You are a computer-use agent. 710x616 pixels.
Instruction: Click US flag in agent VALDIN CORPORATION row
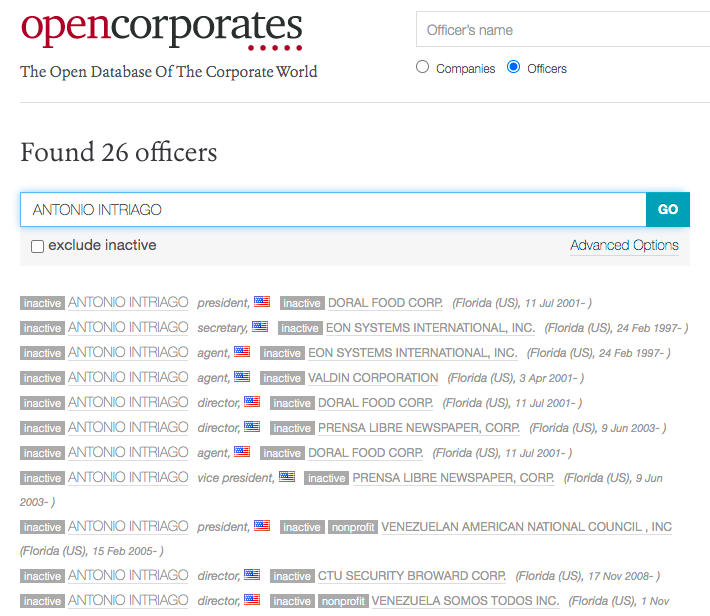242,376
